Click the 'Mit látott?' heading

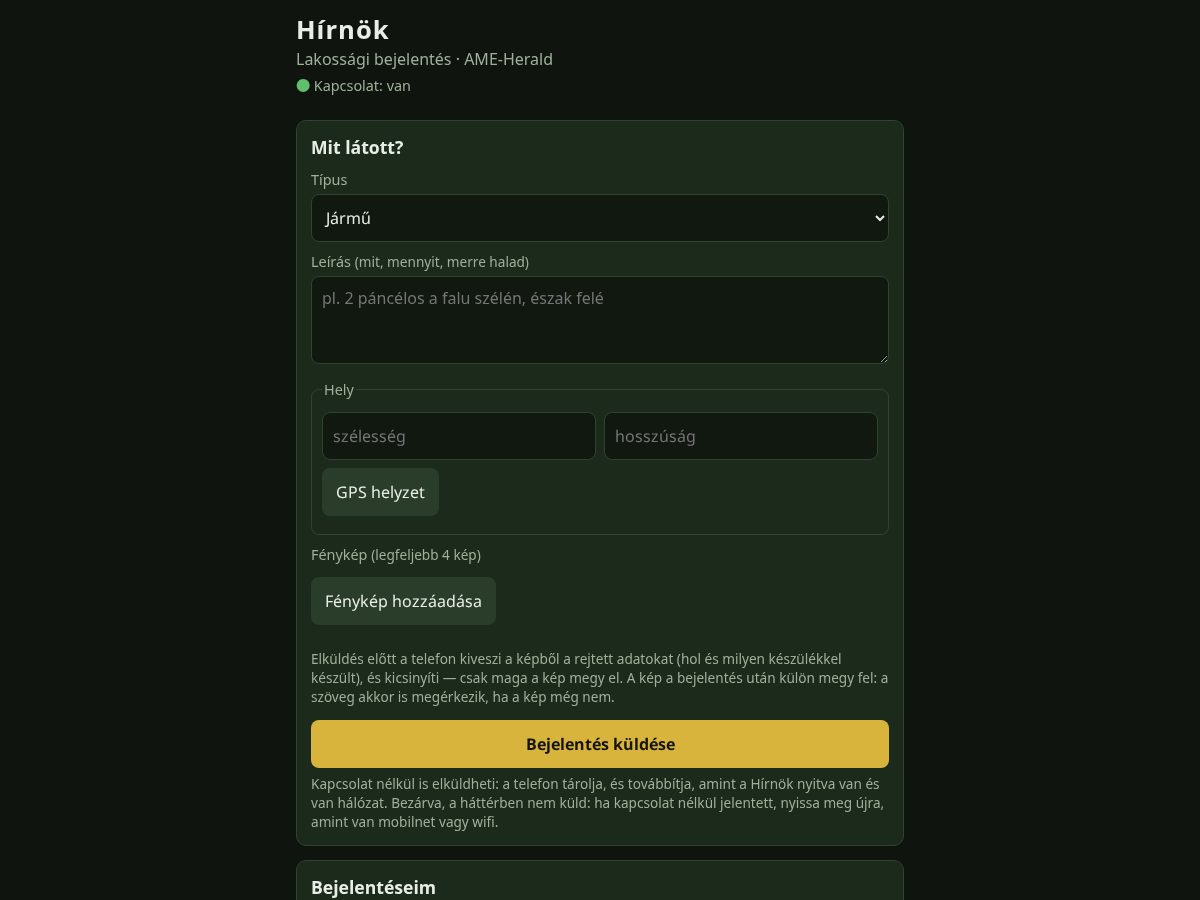357,148
